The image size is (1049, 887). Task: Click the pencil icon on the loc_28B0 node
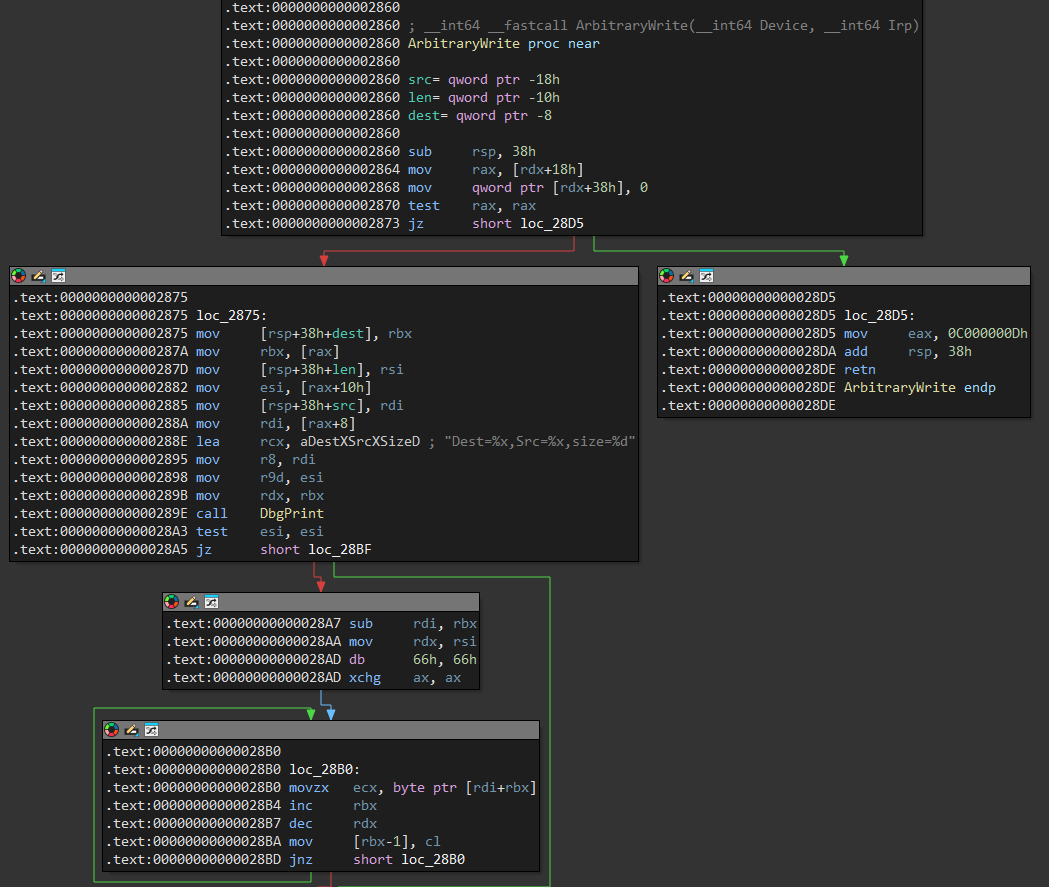click(x=132, y=730)
